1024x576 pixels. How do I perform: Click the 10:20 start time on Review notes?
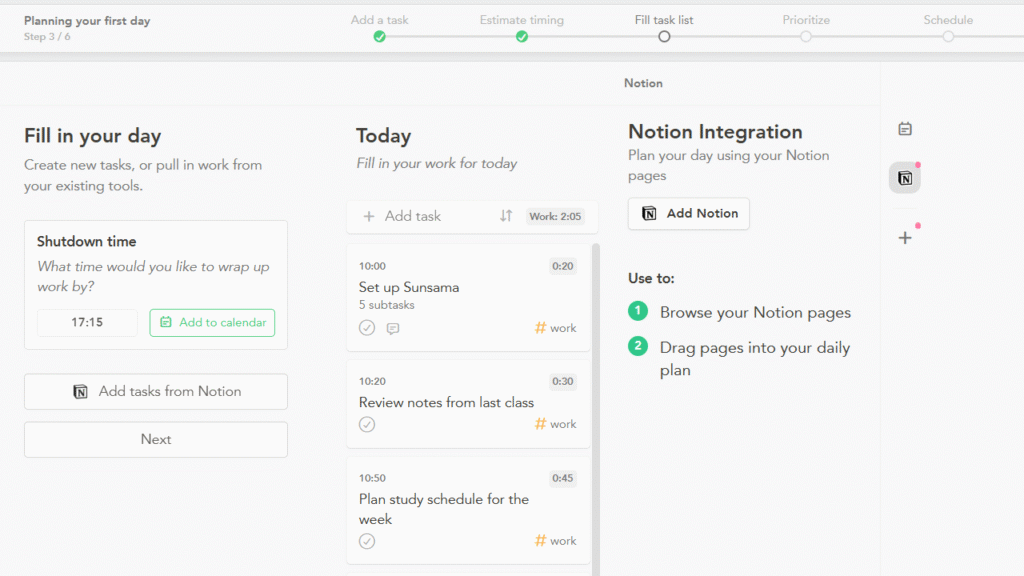coord(372,381)
